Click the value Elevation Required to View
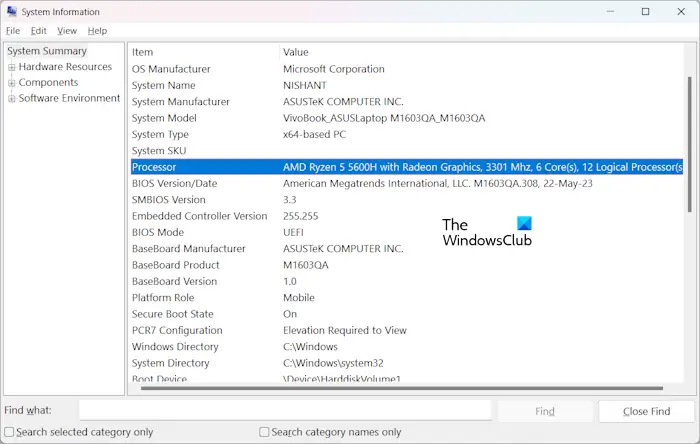 (x=345, y=330)
